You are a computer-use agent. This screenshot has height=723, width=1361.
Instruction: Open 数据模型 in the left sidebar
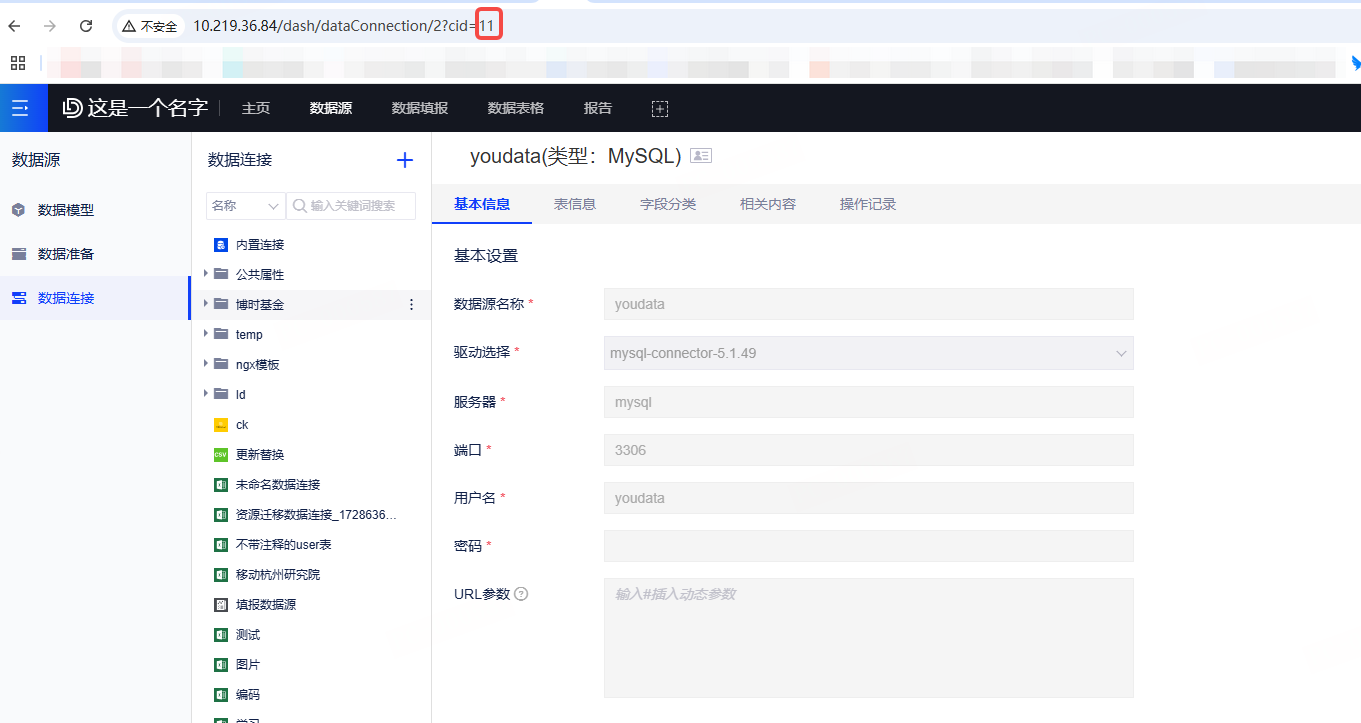[x=66, y=210]
